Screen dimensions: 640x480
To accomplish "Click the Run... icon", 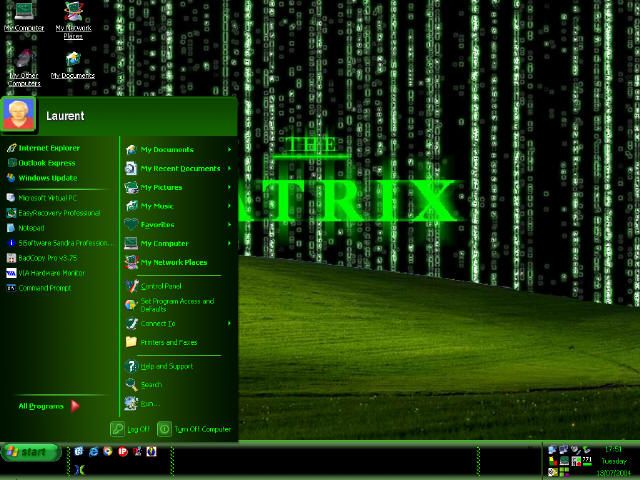I will coord(131,403).
